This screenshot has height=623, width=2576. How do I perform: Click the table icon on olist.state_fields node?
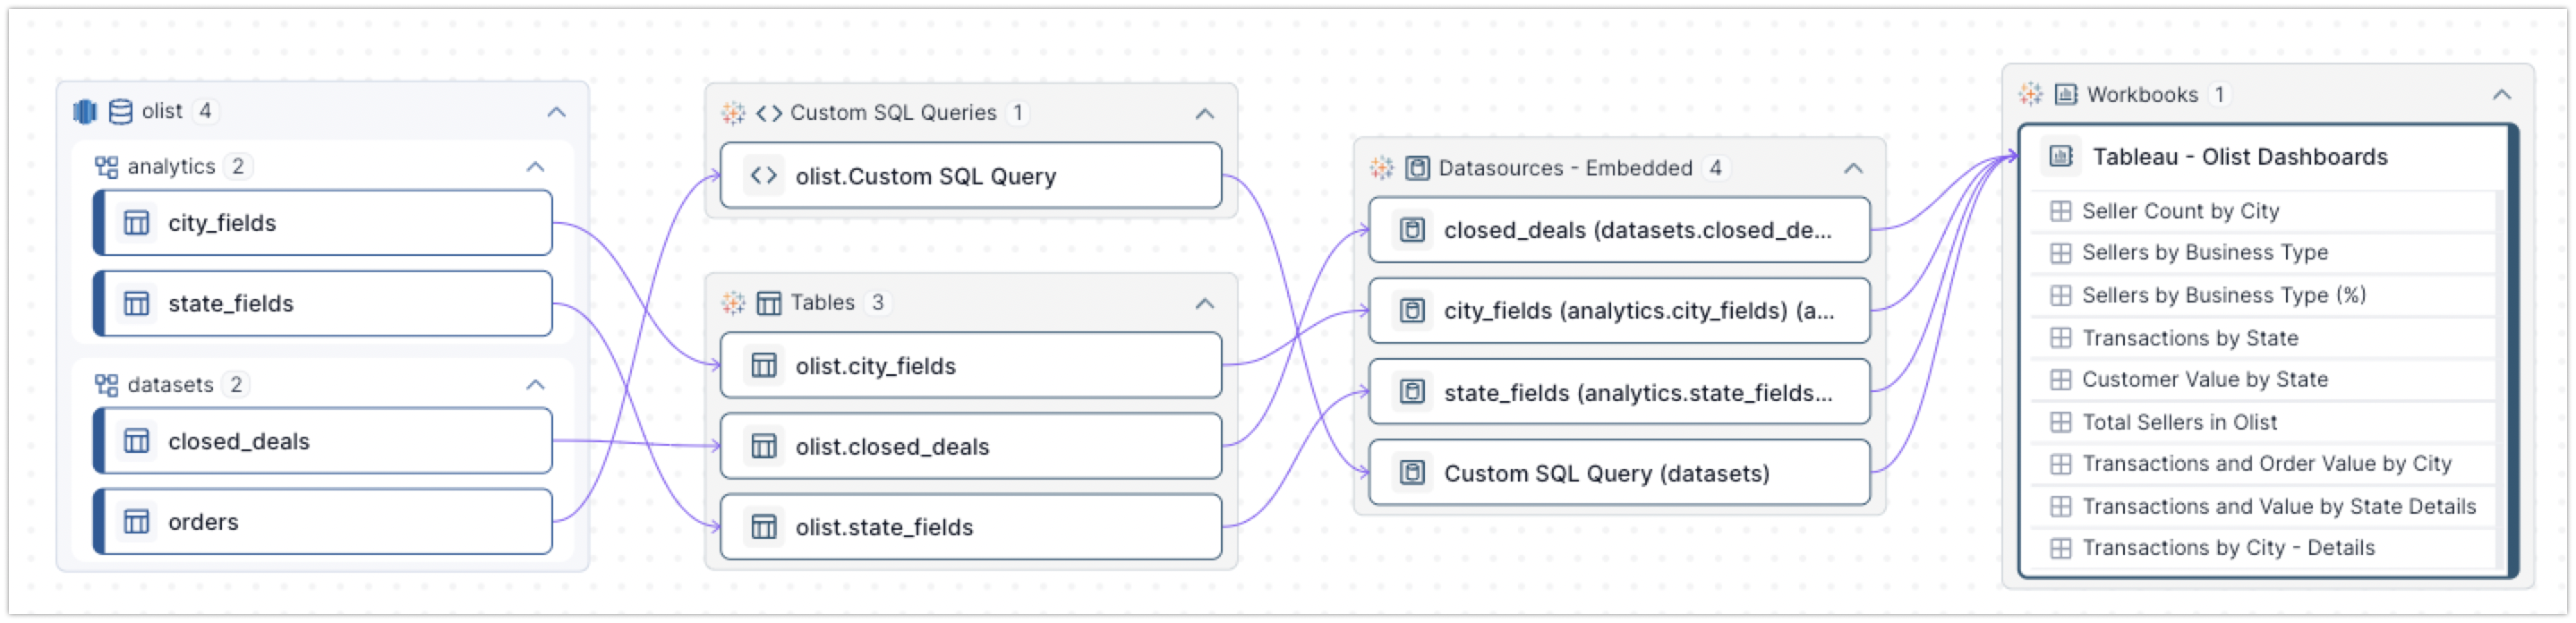tap(764, 527)
